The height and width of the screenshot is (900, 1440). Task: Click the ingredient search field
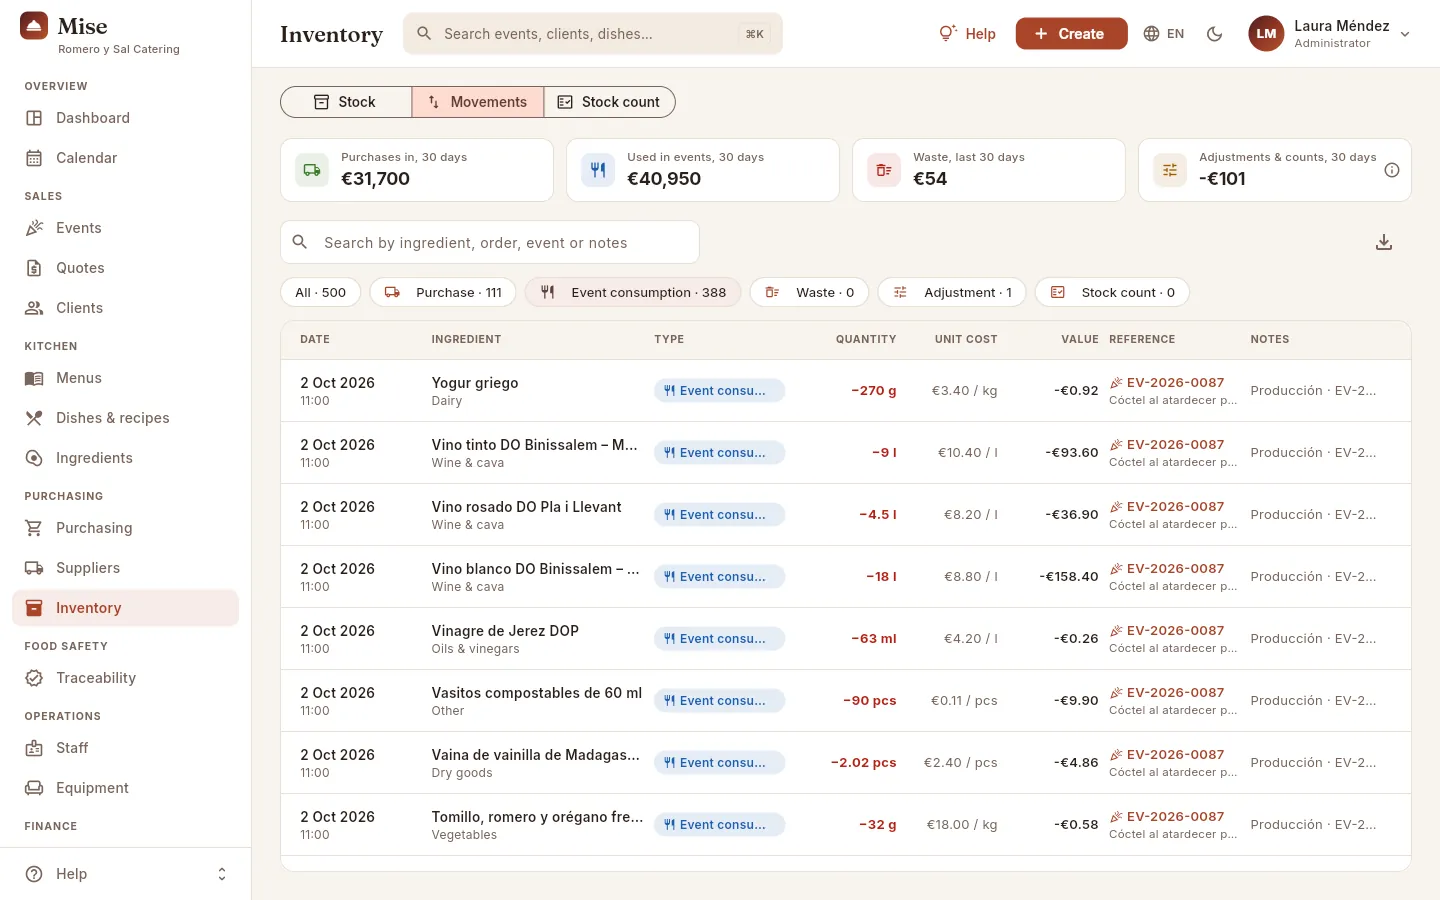click(x=490, y=243)
